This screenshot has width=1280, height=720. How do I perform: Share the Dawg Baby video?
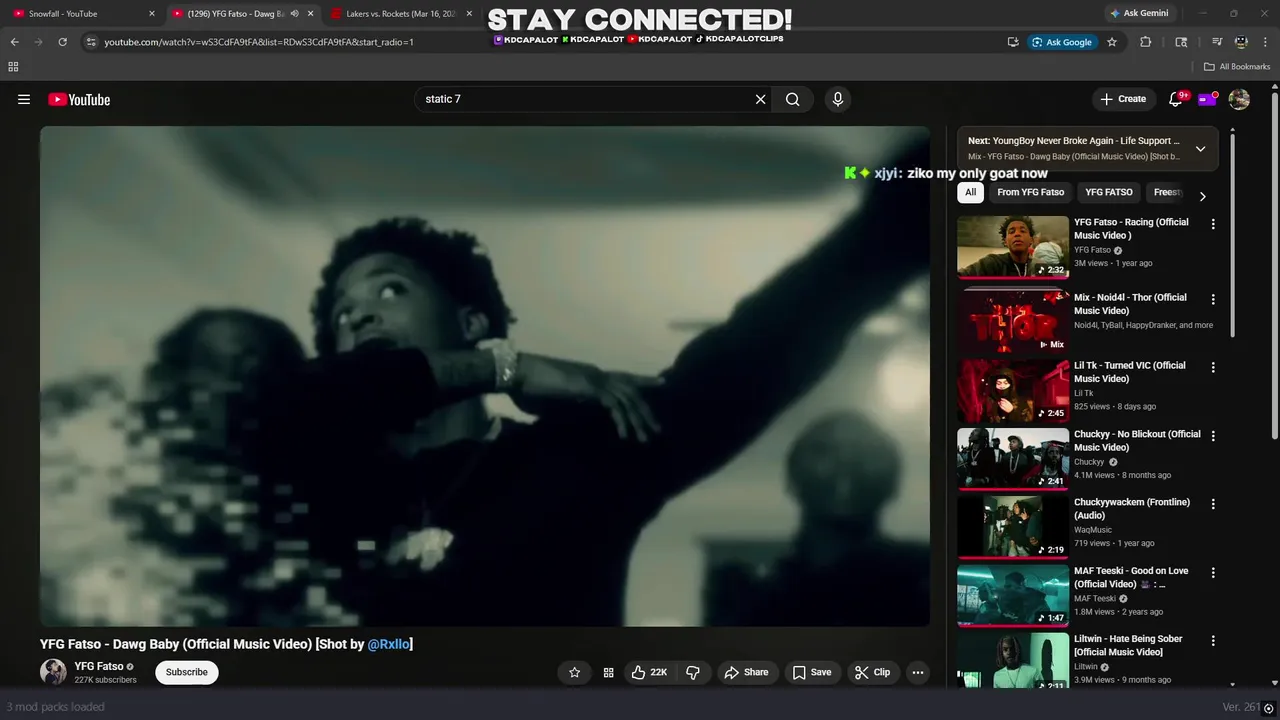[x=747, y=672]
